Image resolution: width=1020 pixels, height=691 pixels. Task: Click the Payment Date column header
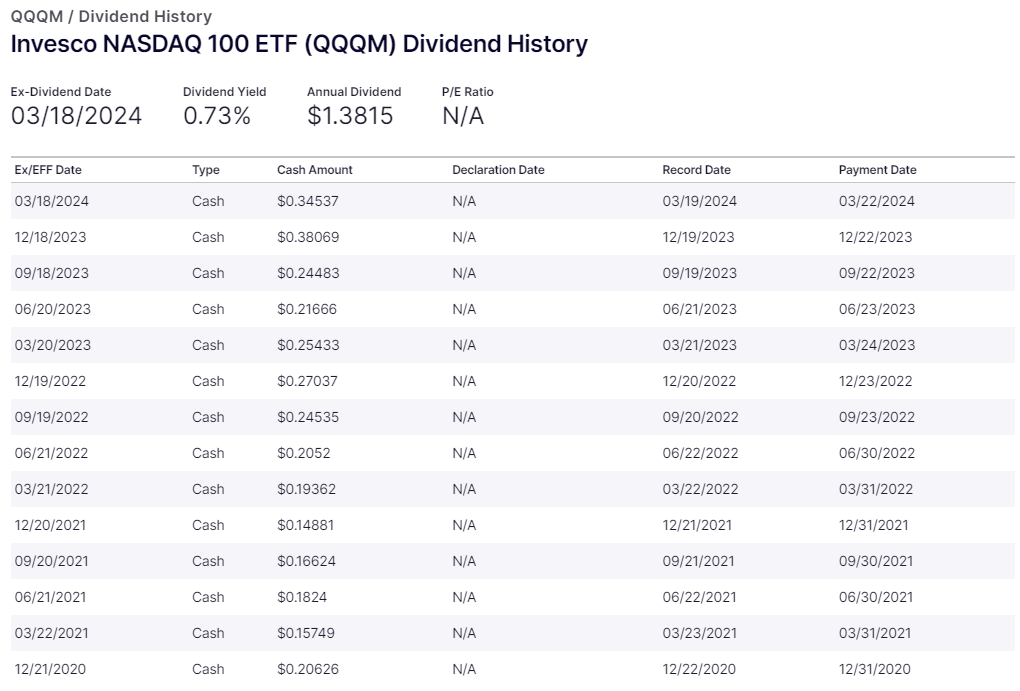(x=877, y=170)
